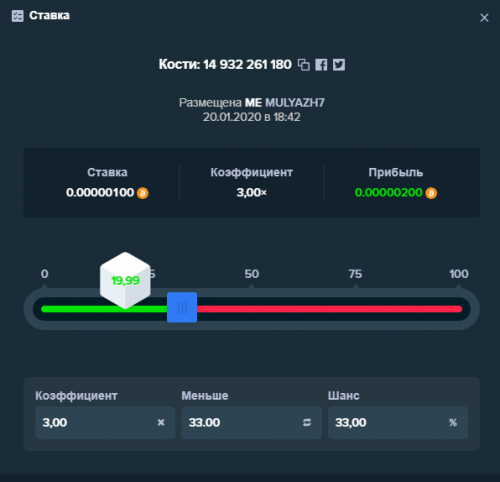Click the multiplier value 3,00×
Image resolution: width=500 pixels, height=482 pixels.
(x=252, y=193)
